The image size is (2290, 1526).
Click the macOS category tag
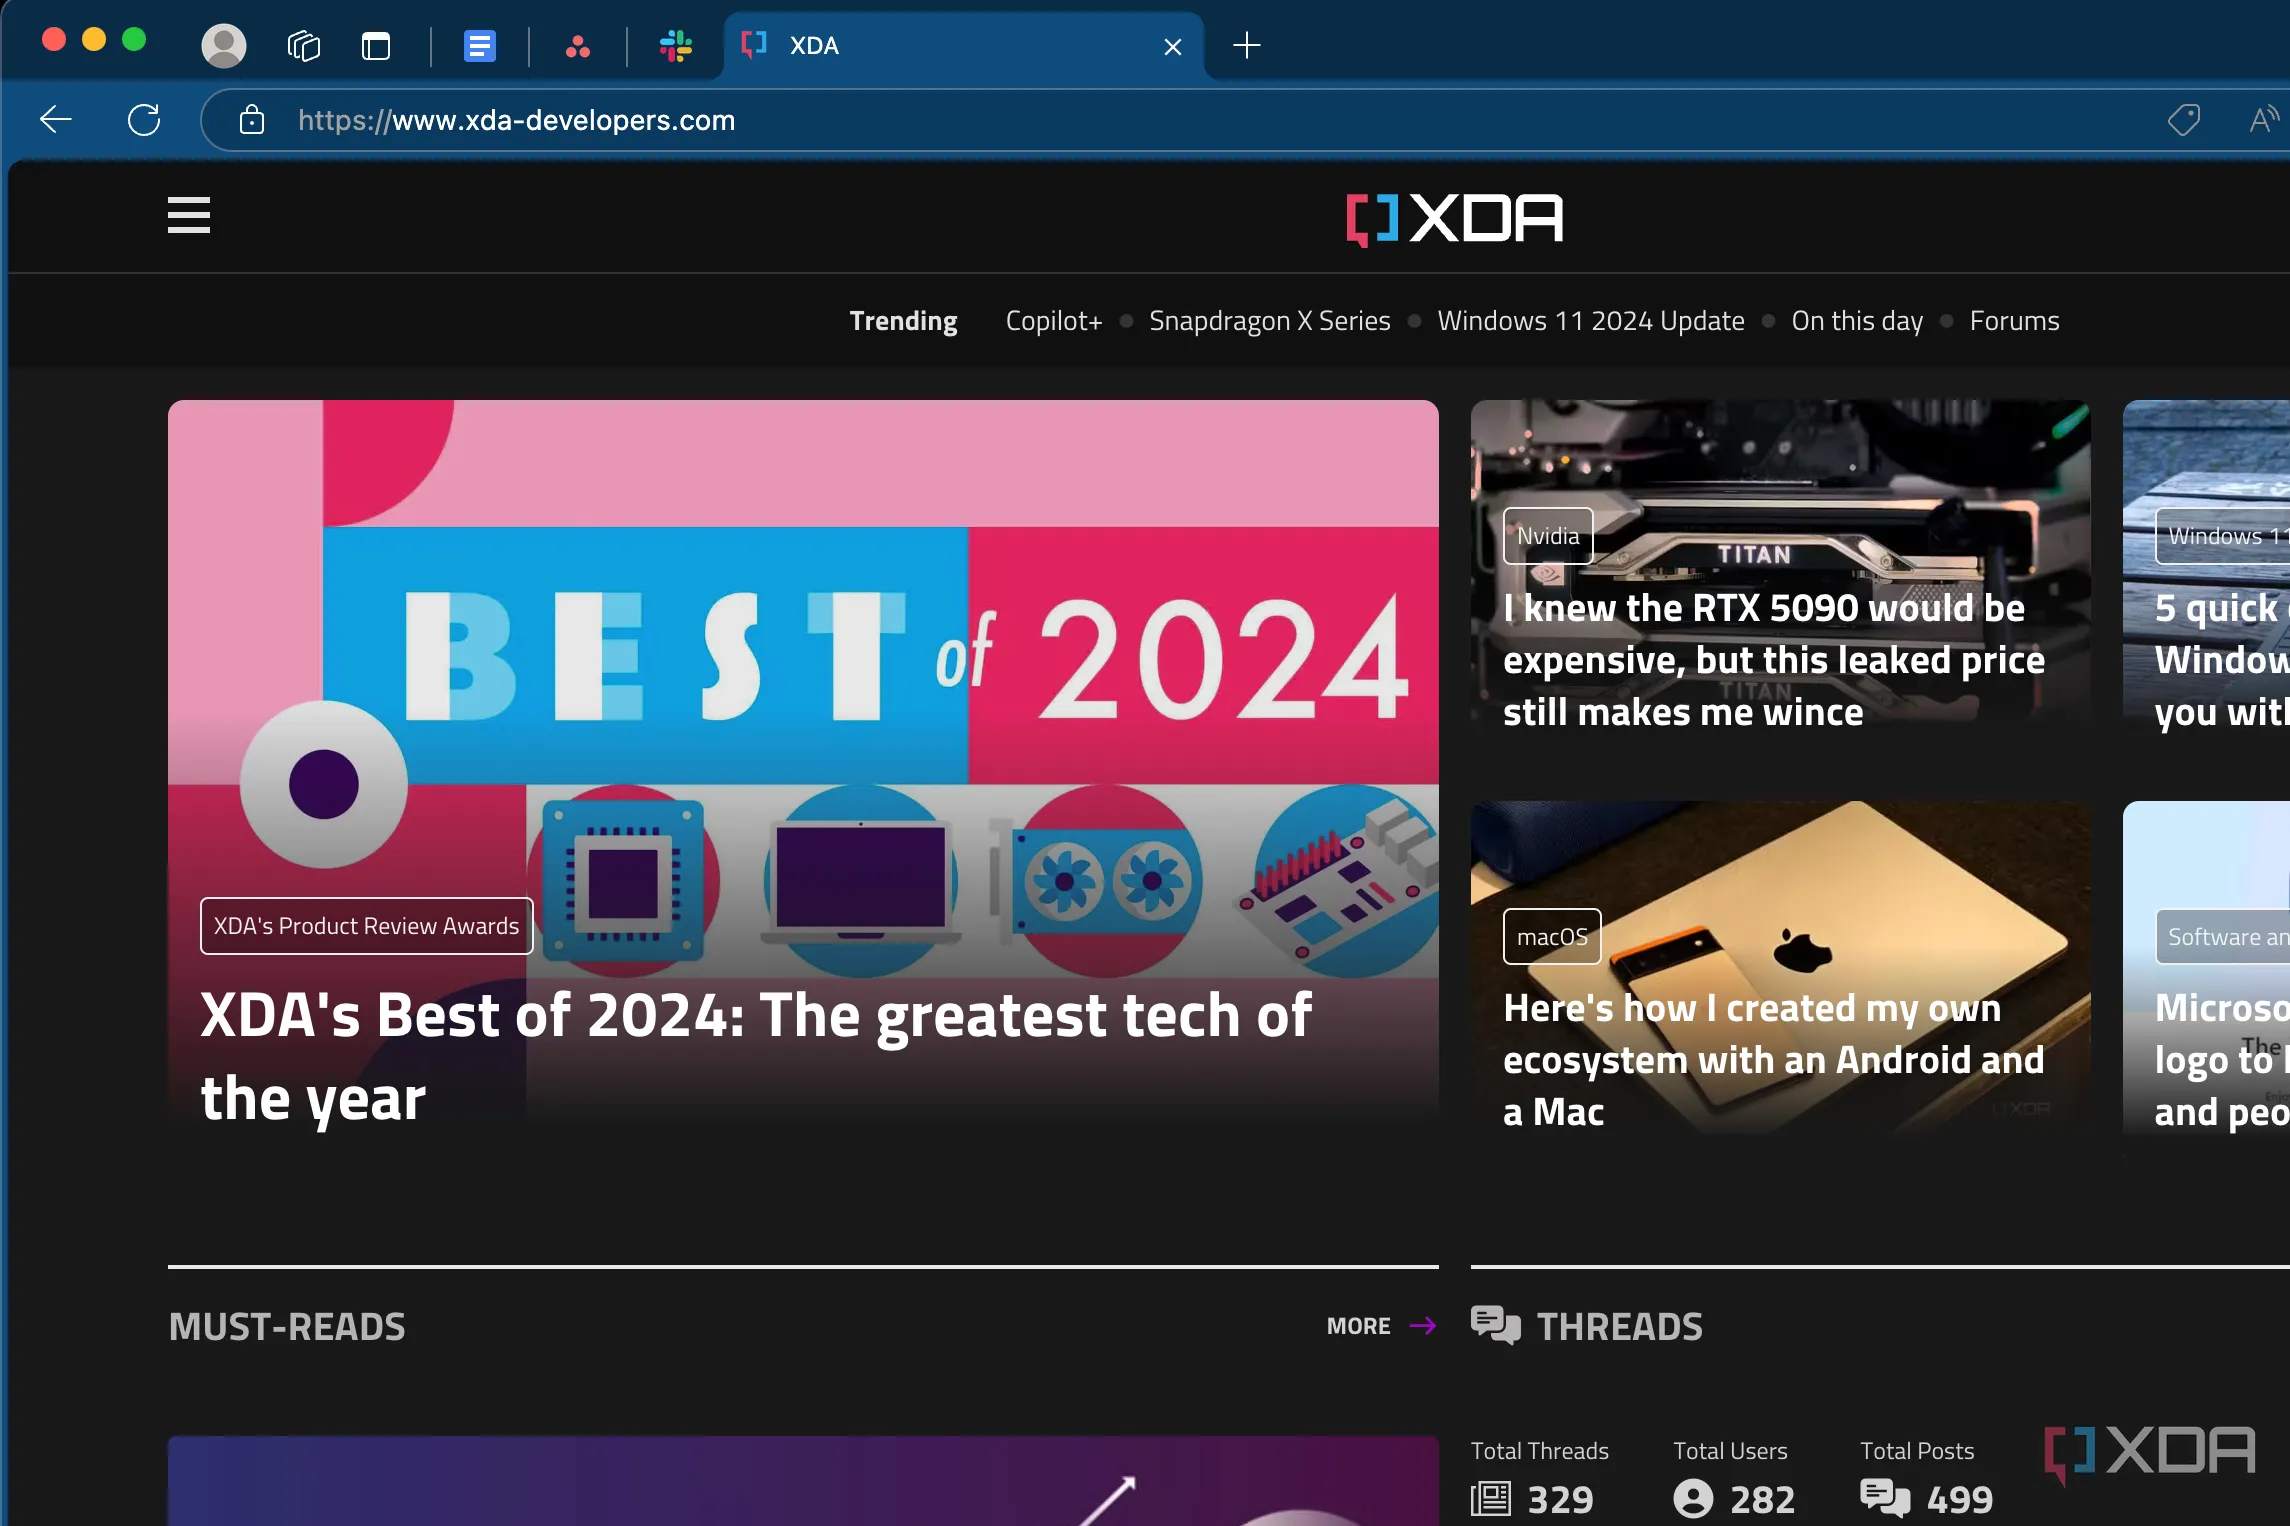[x=1552, y=937]
